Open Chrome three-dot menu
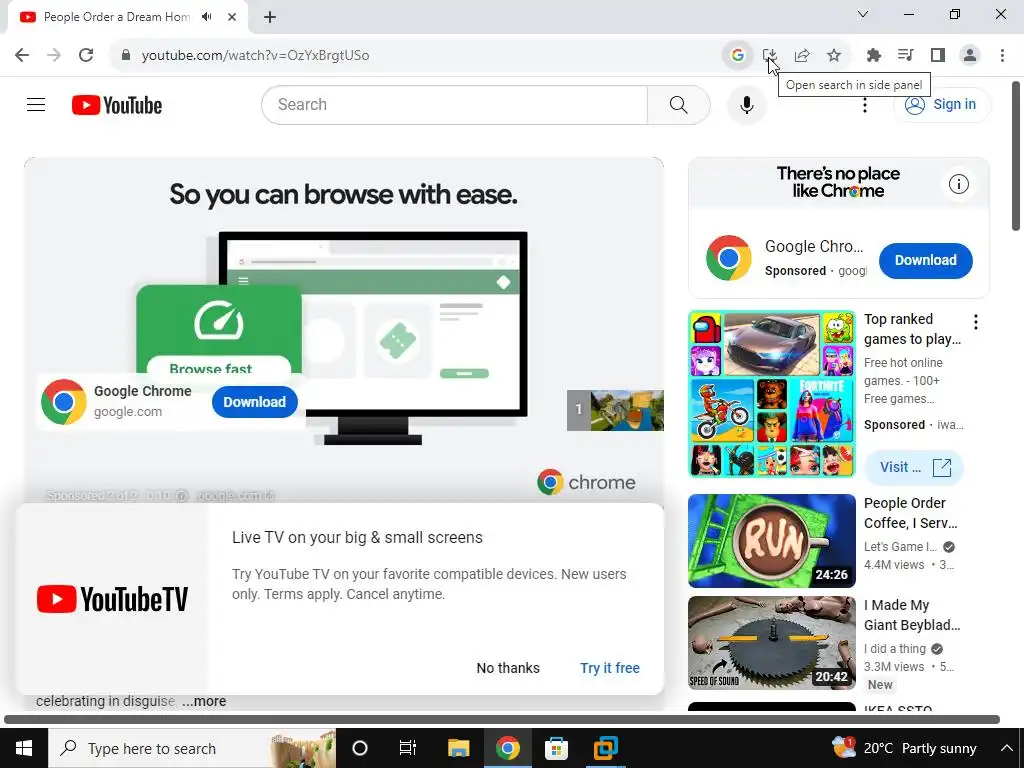 point(1002,55)
